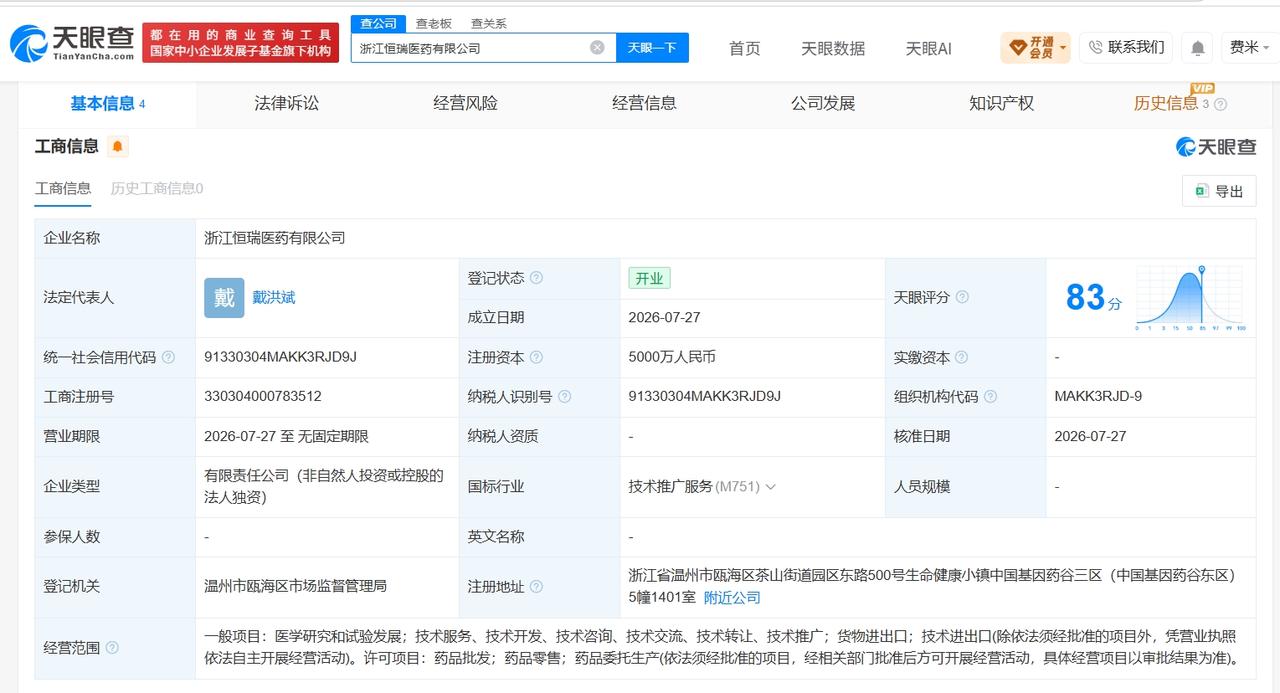Screen dimensions: 1280x693
Task: Select the 5000万人民币 registered capital value
Action: (672, 357)
